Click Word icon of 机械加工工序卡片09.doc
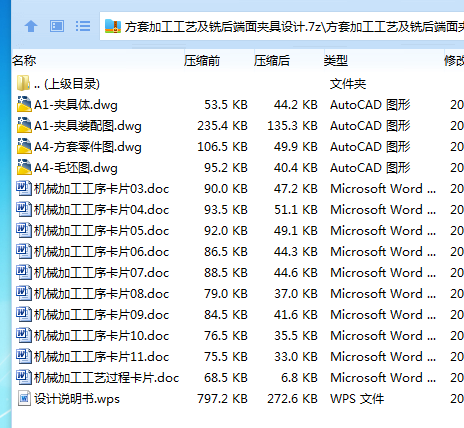The width and height of the screenshot is (464, 428). (24, 314)
